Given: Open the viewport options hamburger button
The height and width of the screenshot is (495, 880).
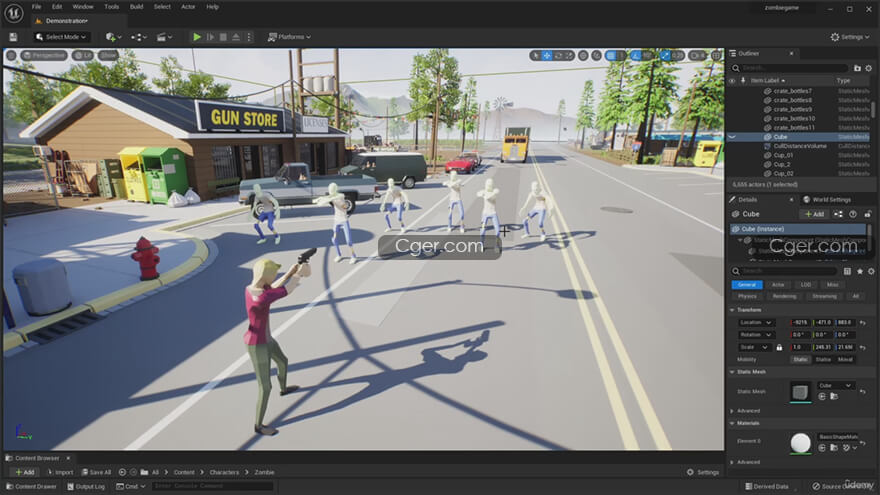Looking at the screenshot, I should [11, 55].
